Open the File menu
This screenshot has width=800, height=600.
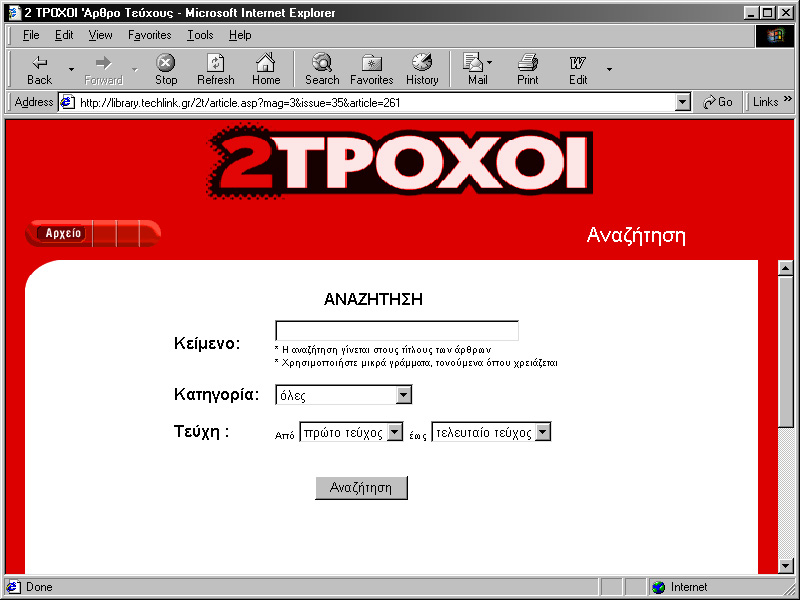pyautogui.click(x=31, y=35)
